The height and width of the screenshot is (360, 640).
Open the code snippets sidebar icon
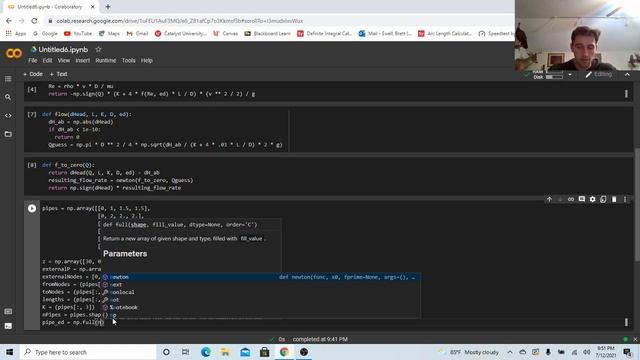(8, 116)
